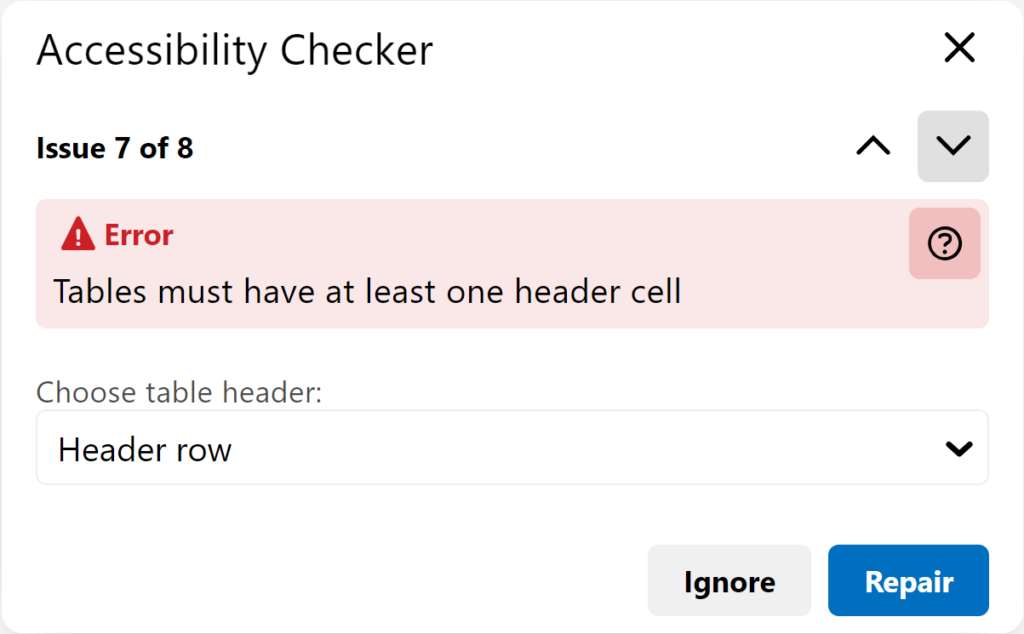
Task: Click the Repair button
Action: [x=907, y=580]
